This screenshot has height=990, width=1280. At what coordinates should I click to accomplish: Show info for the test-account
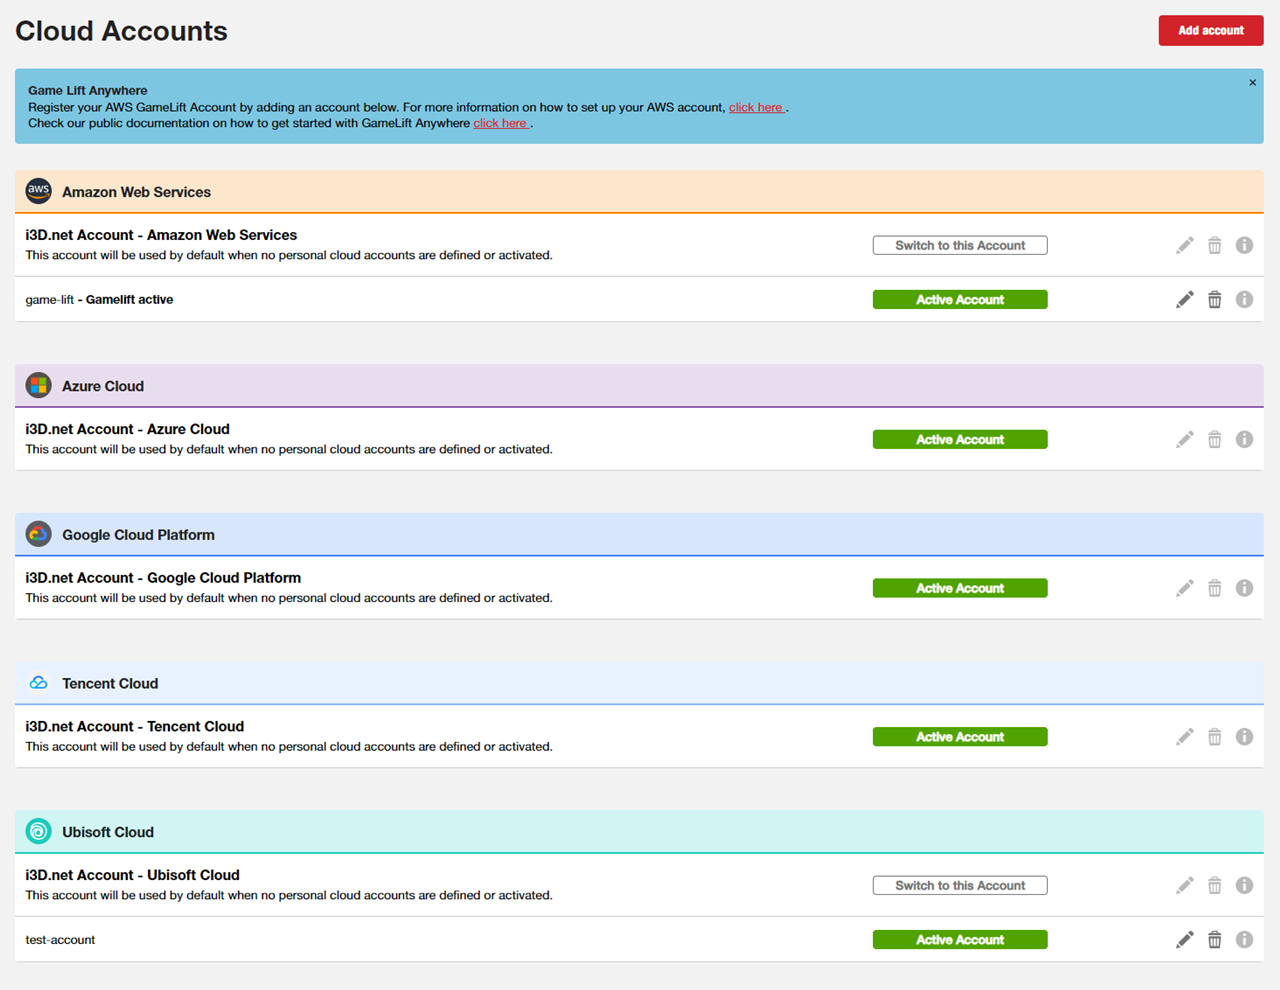click(x=1244, y=939)
